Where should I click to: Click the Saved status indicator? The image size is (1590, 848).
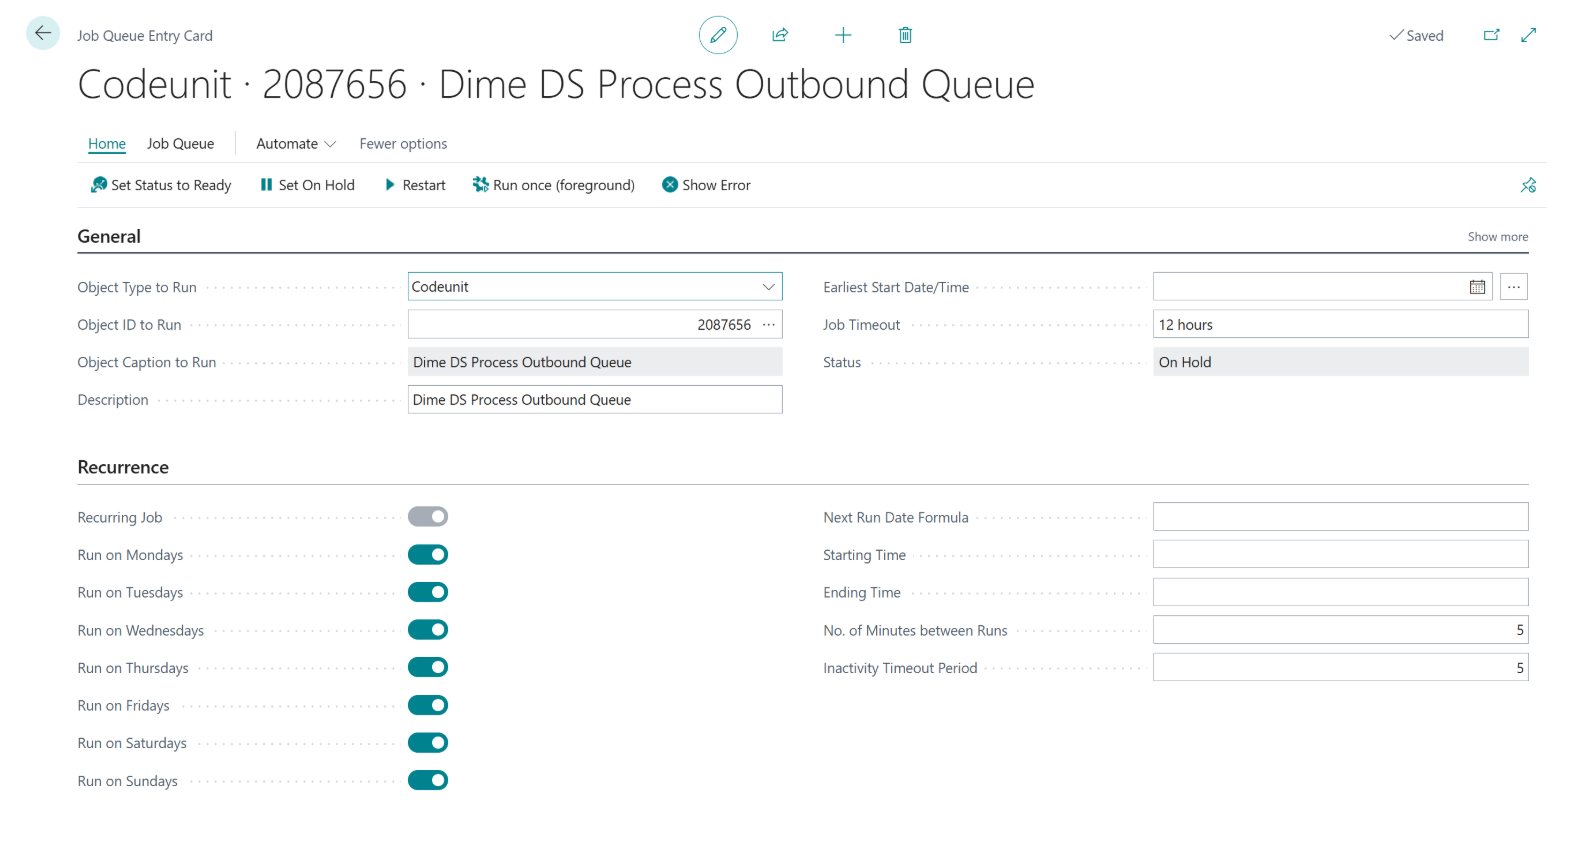1416,35
